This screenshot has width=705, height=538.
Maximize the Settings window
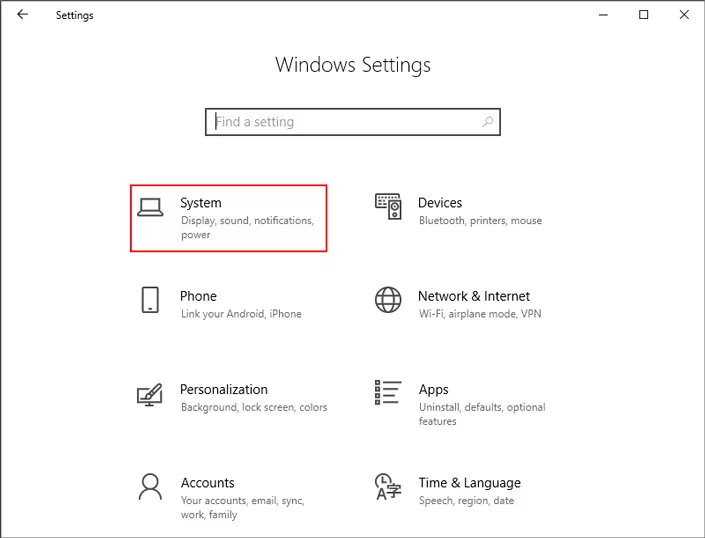click(644, 15)
